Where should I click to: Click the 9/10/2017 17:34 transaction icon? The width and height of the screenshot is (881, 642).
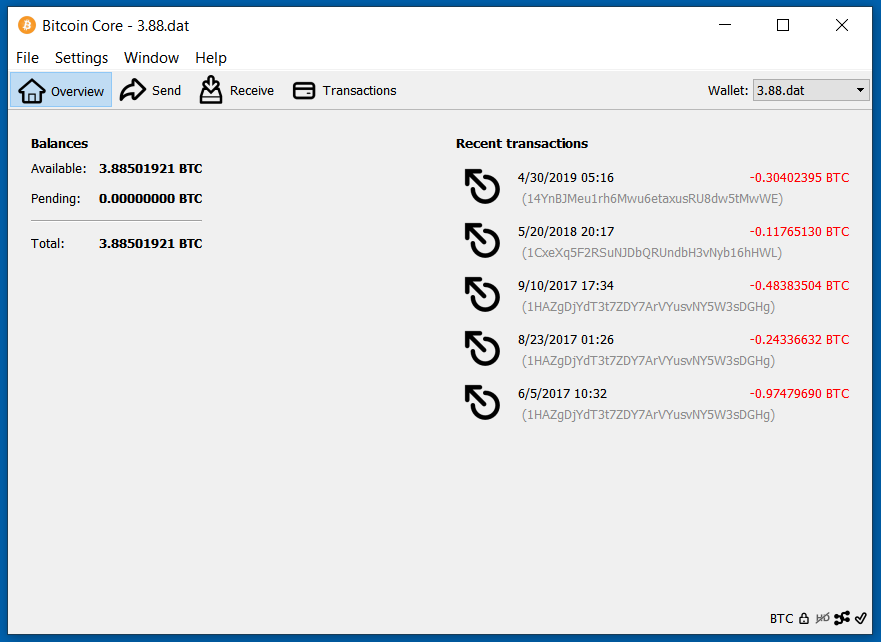(483, 295)
